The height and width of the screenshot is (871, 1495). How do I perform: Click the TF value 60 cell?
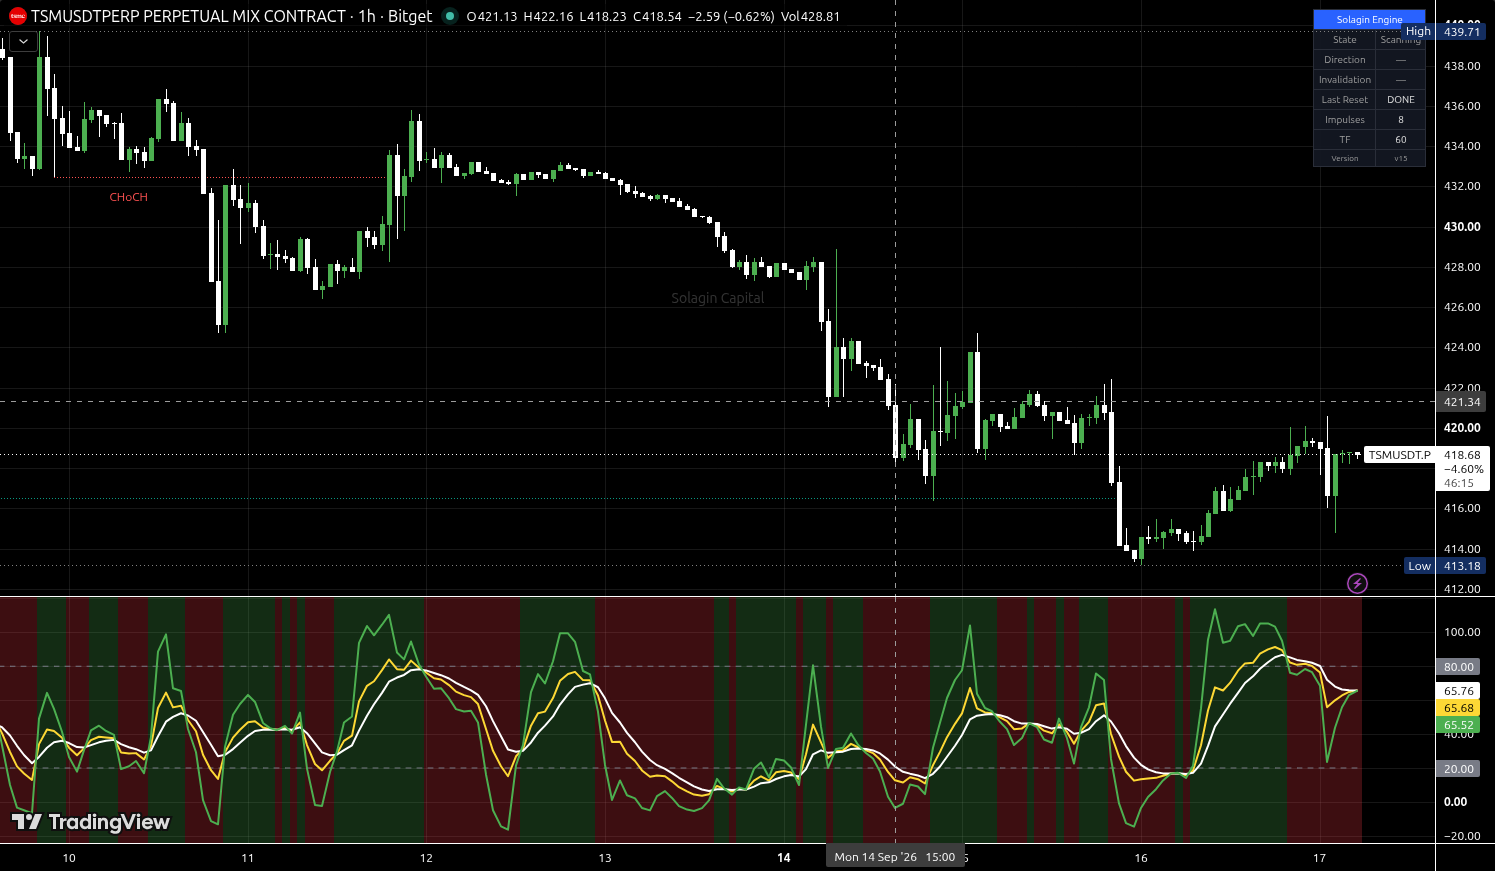click(x=1401, y=140)
